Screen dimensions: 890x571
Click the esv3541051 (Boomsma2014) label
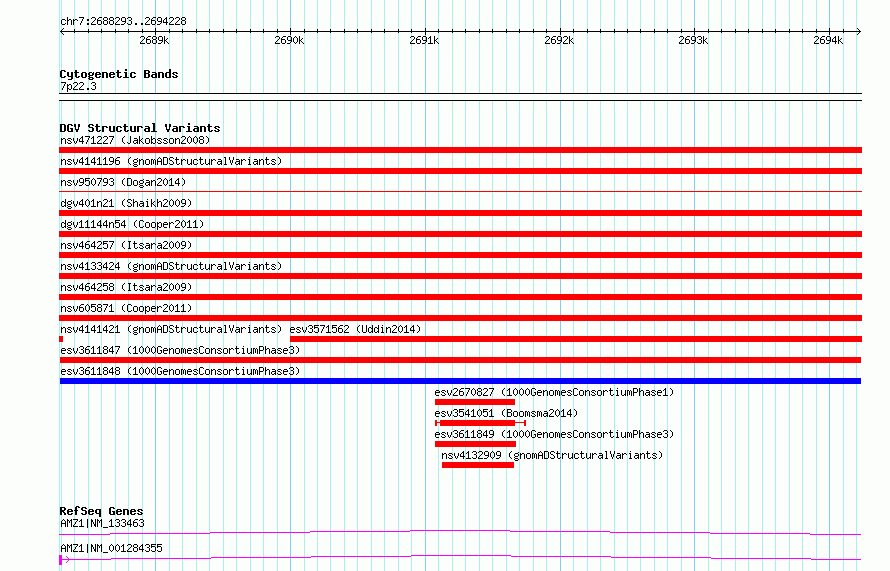point(506,413)
